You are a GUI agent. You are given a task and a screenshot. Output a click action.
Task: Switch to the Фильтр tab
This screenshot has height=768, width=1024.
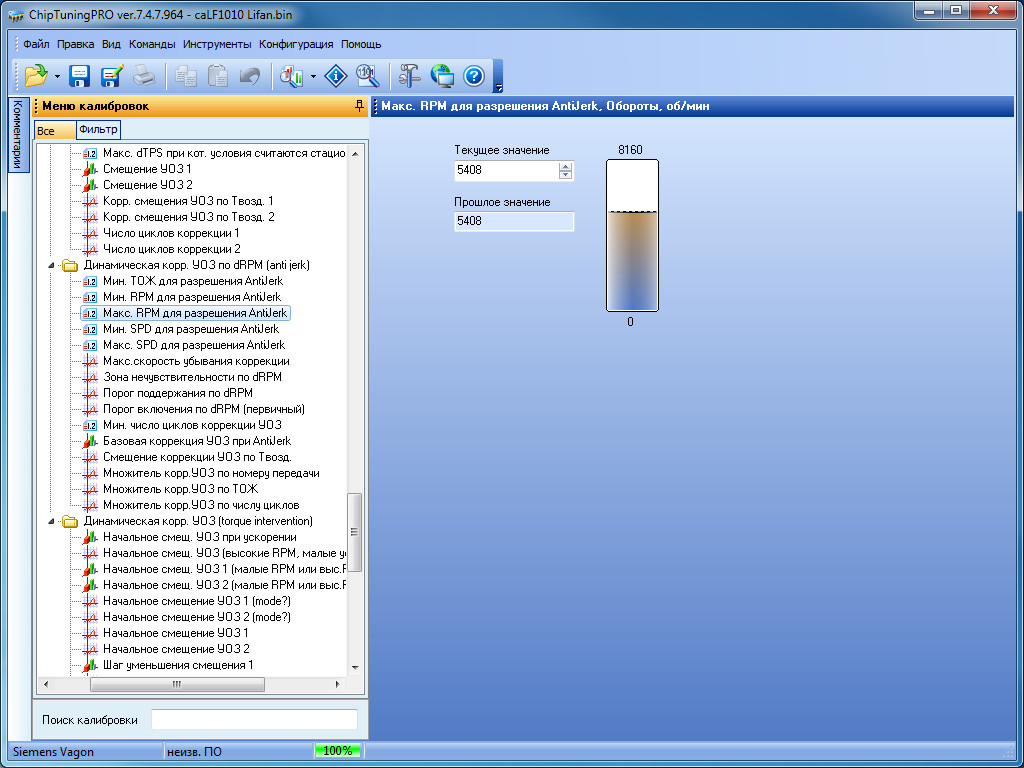pyautogui.click(x=98, y=130)
